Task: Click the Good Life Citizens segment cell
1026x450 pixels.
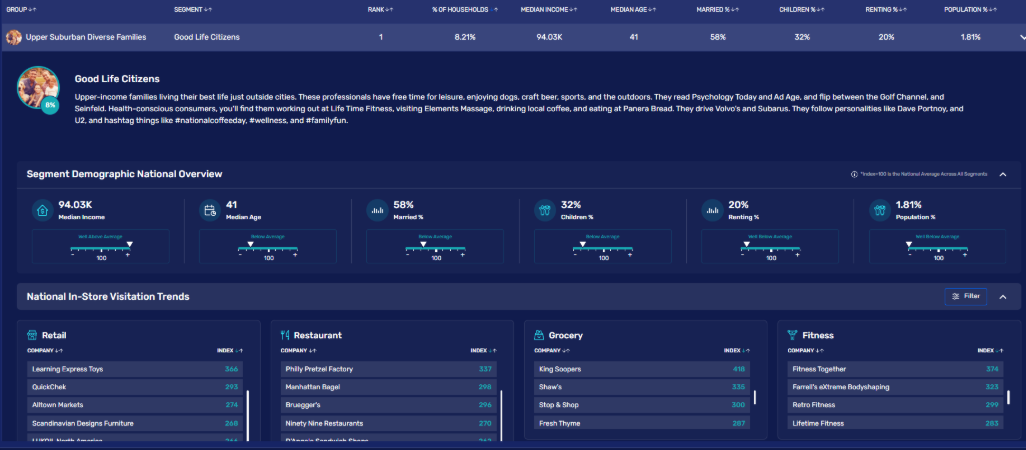Action: click(207, 37)
